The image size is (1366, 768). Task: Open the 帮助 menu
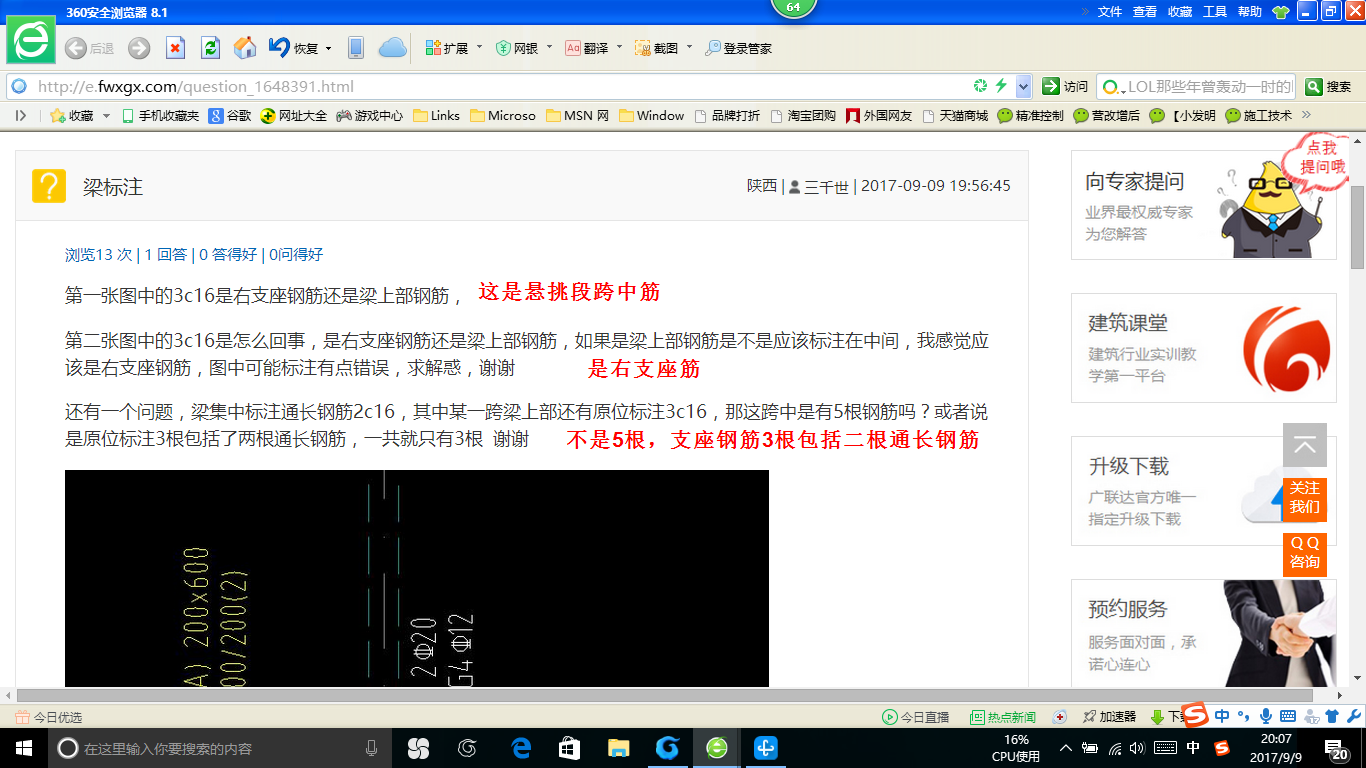1250,12
